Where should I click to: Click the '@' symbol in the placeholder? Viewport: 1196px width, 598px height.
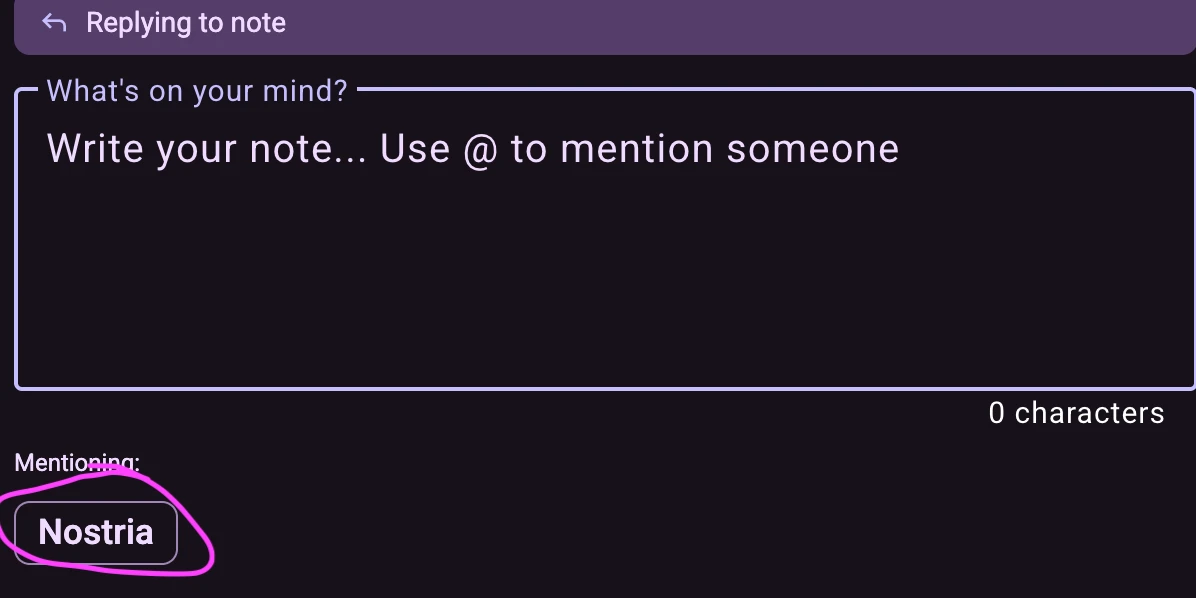coord(480,150)
